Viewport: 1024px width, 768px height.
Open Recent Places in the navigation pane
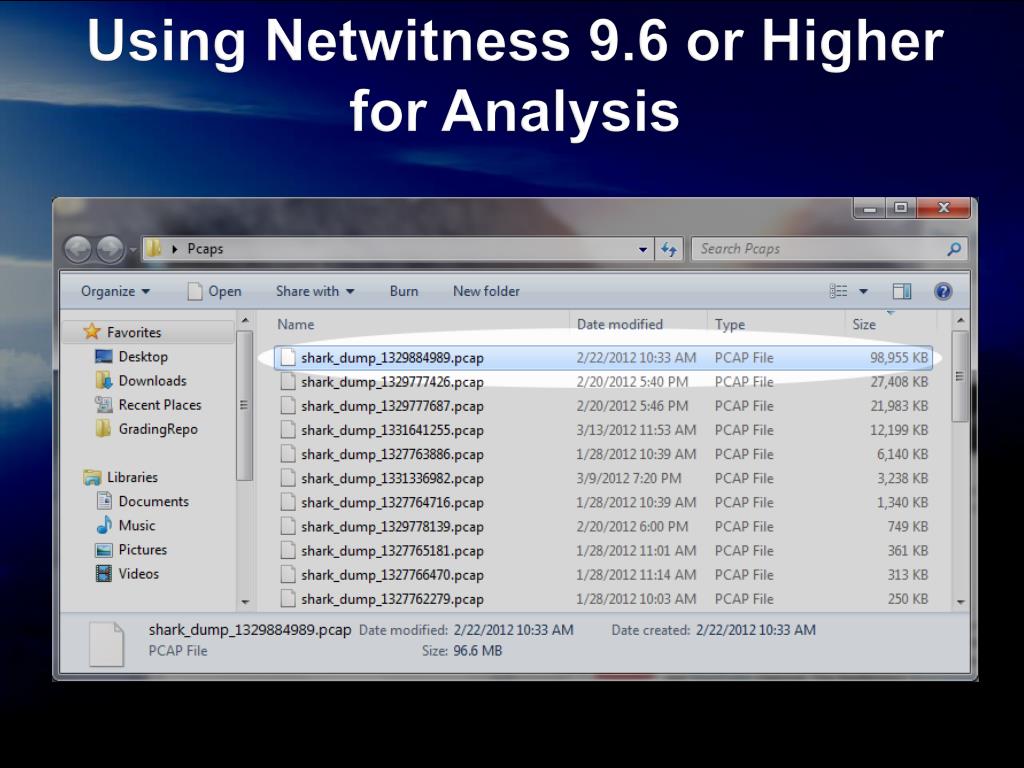click(x=160, y=405)
